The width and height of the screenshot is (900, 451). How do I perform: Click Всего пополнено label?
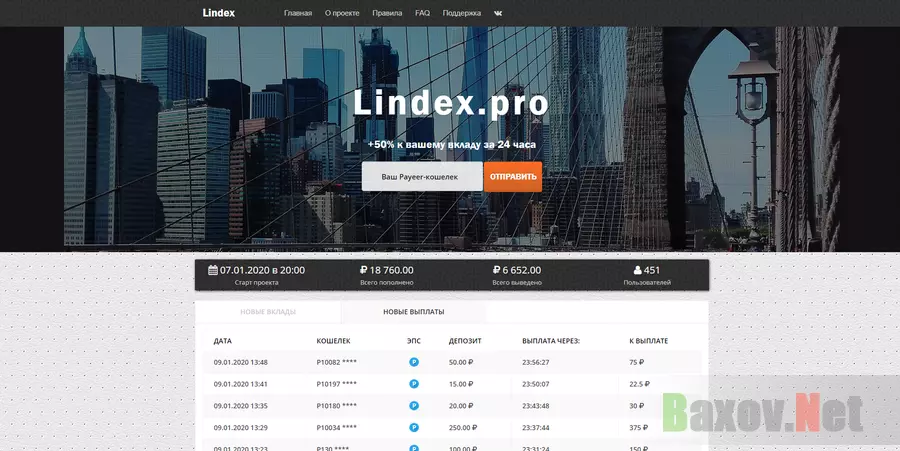pos(387,282)
